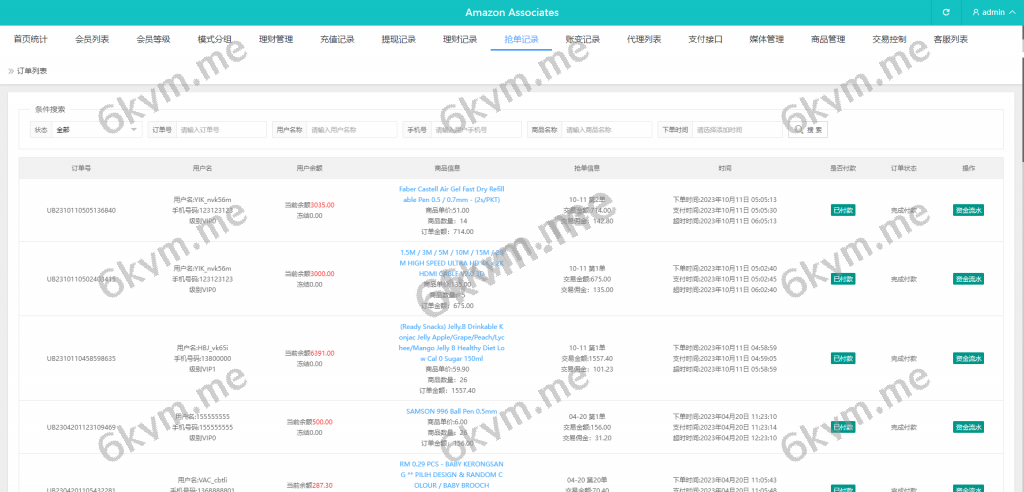Click 资金流水 for order UB2304201123109469
The height and width of the screenshot is (492, 1024).
pyautogui.click(x=968, y=427)
